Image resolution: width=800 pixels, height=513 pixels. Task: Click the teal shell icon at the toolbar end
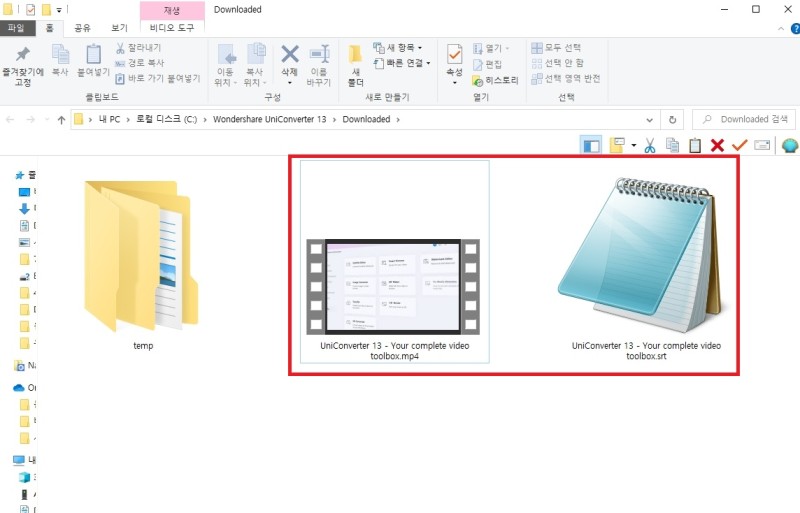[789, 146]
